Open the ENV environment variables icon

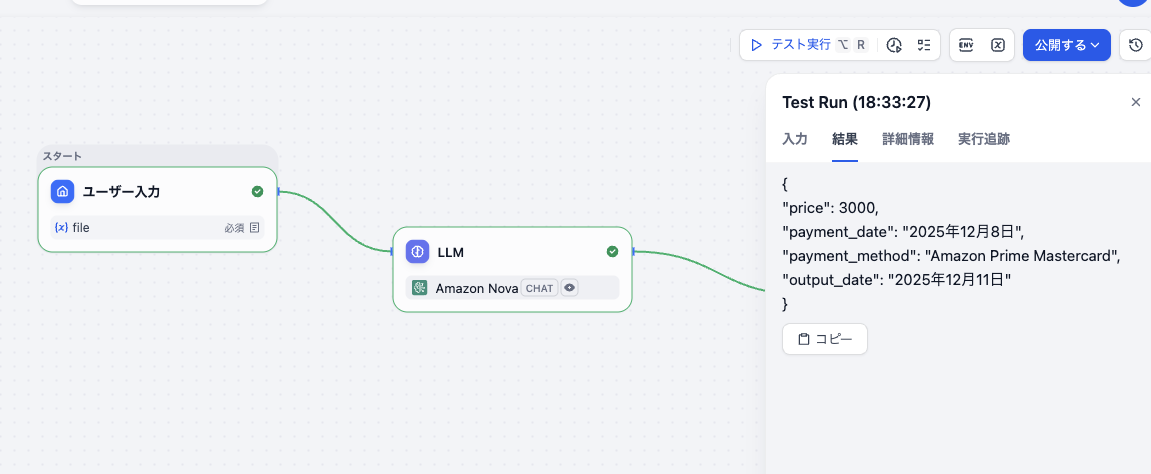pos(966,45)
